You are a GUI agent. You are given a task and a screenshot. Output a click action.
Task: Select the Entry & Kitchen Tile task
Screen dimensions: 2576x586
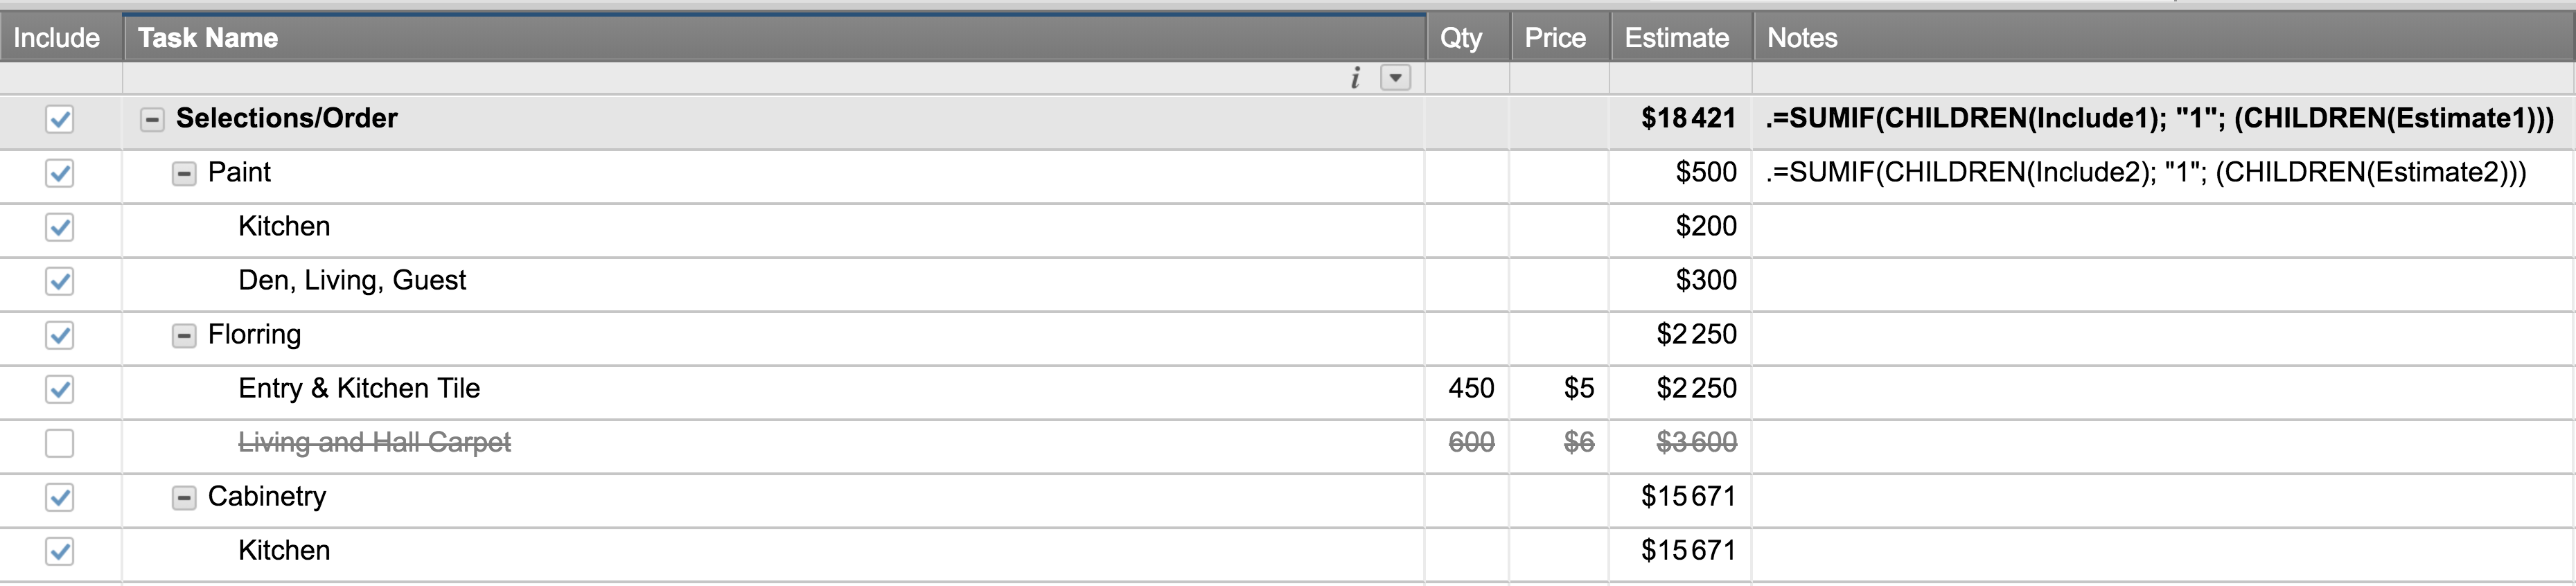pyautogui.click(x=359, y=389)
